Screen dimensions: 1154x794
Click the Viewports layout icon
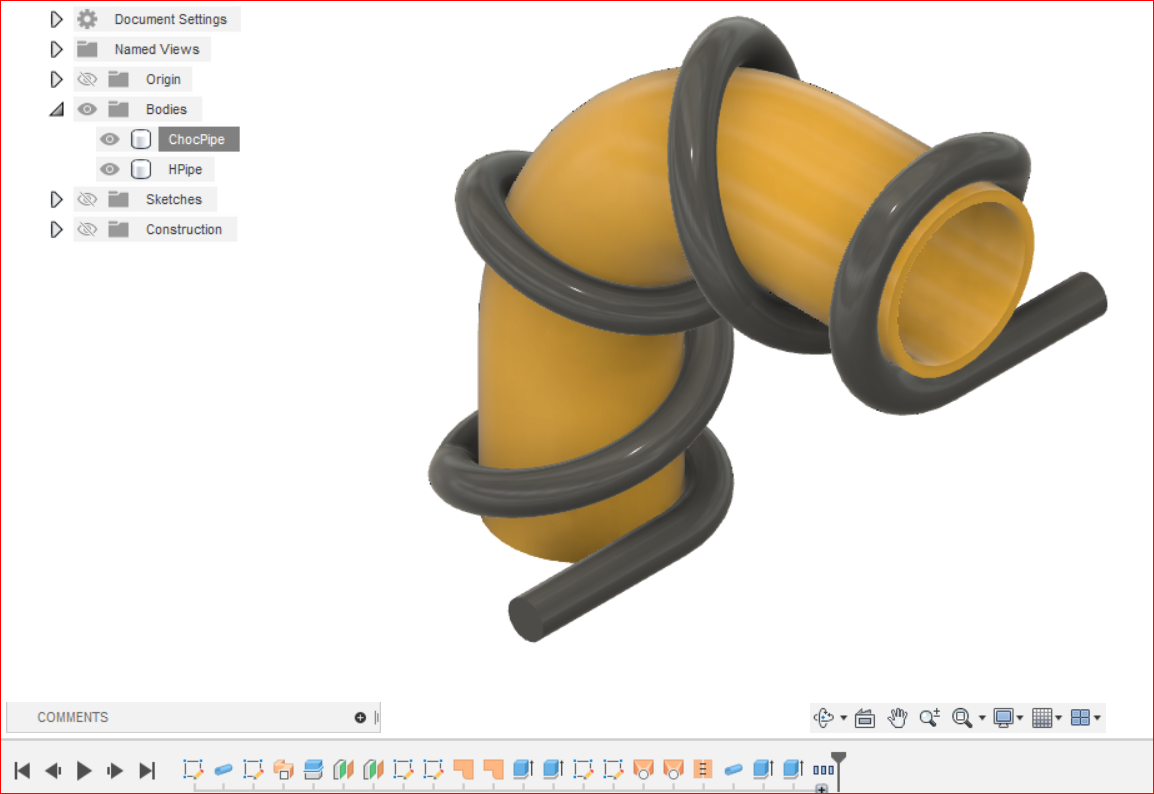click(x=1080, y=717)
